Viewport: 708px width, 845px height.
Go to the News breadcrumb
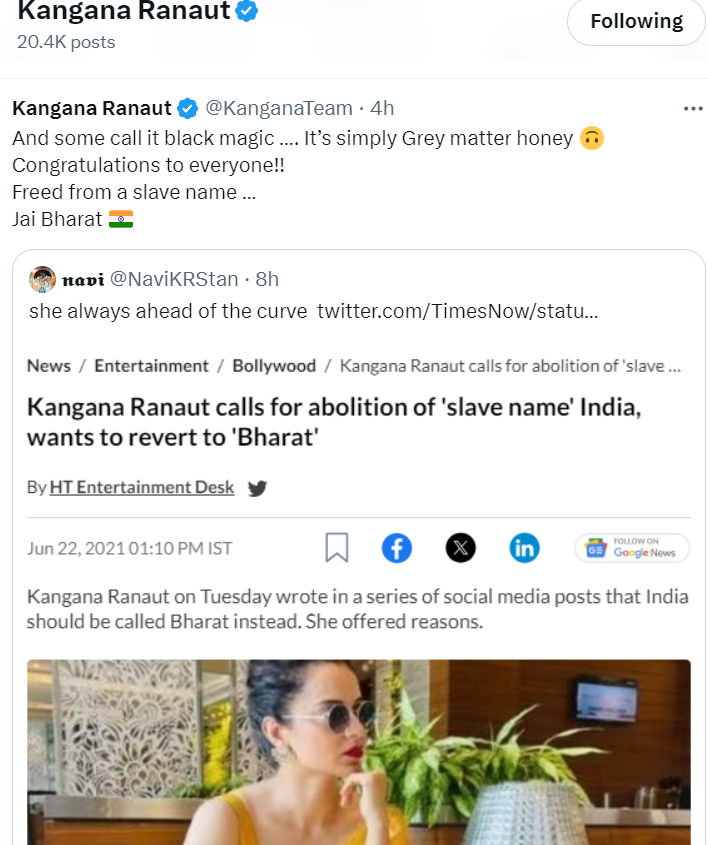49,365
